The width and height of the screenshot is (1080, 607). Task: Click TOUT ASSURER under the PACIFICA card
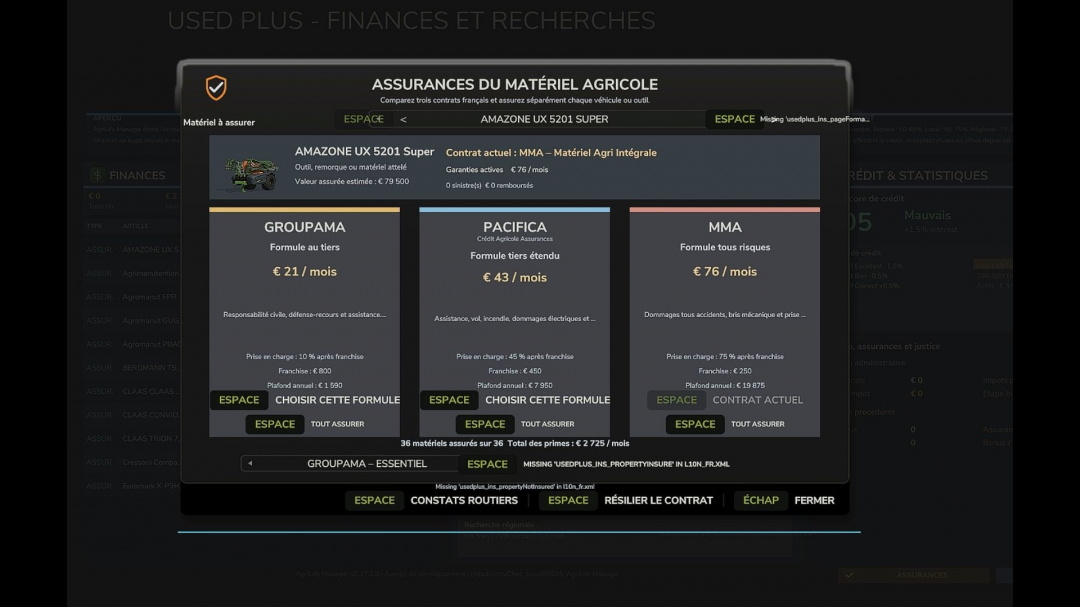[515, 424]
